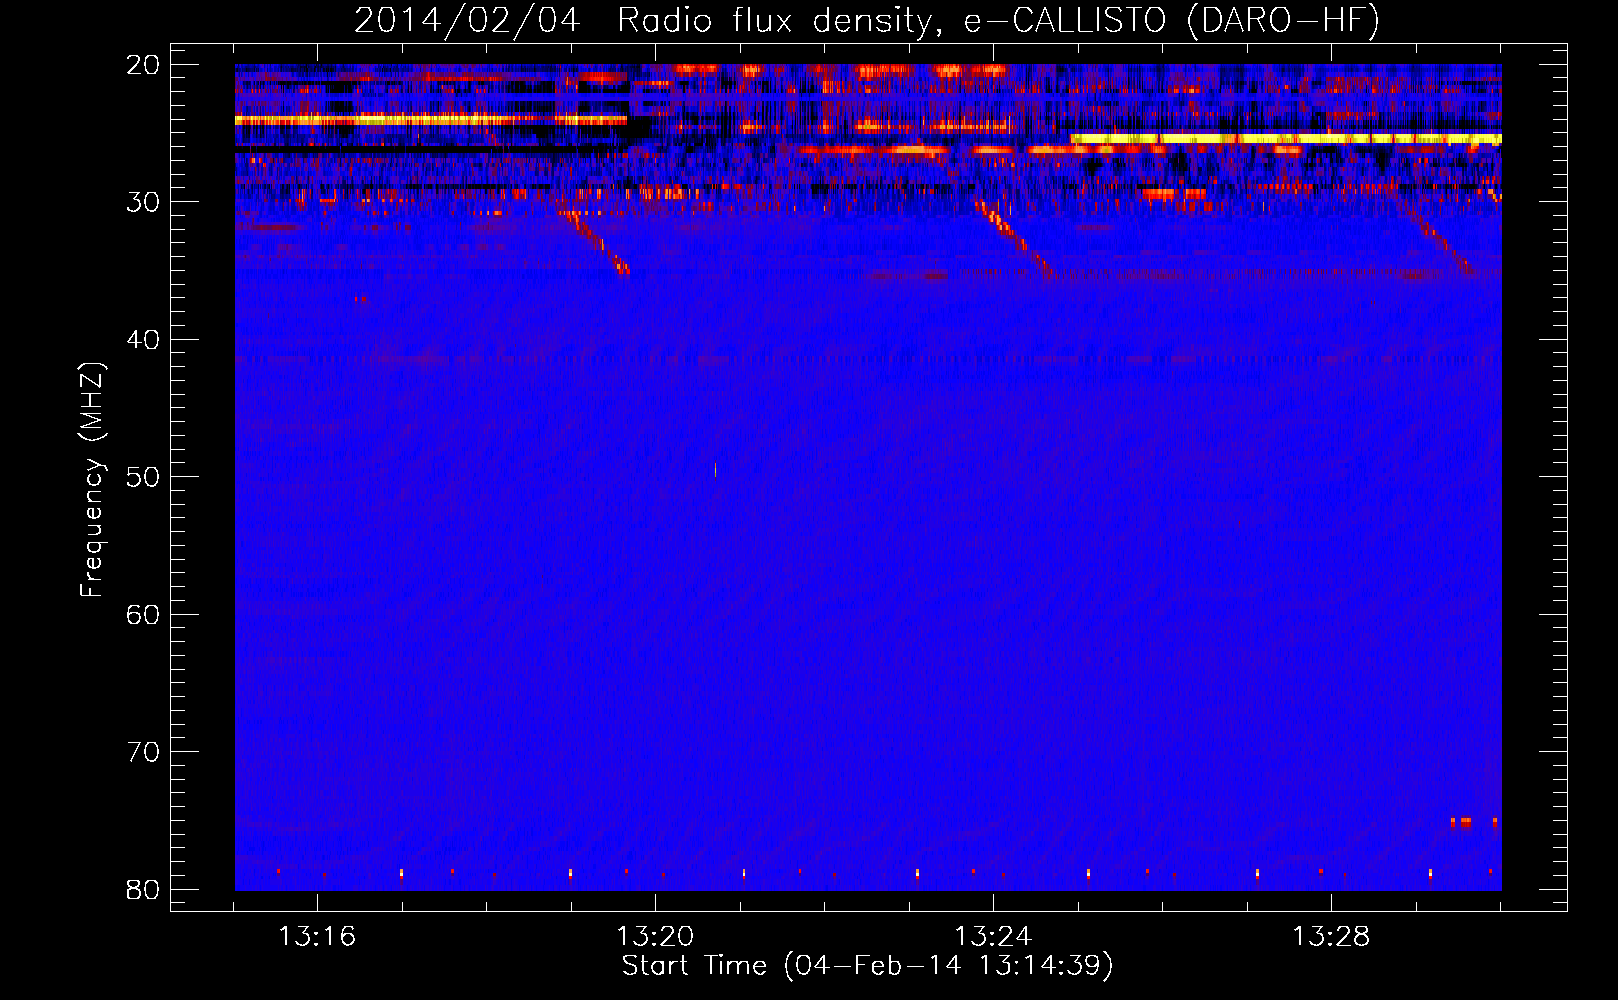Click the red spots near 75 MHz
The width and height of the screenshot is (1618, 1000).
click(1474, 822)
